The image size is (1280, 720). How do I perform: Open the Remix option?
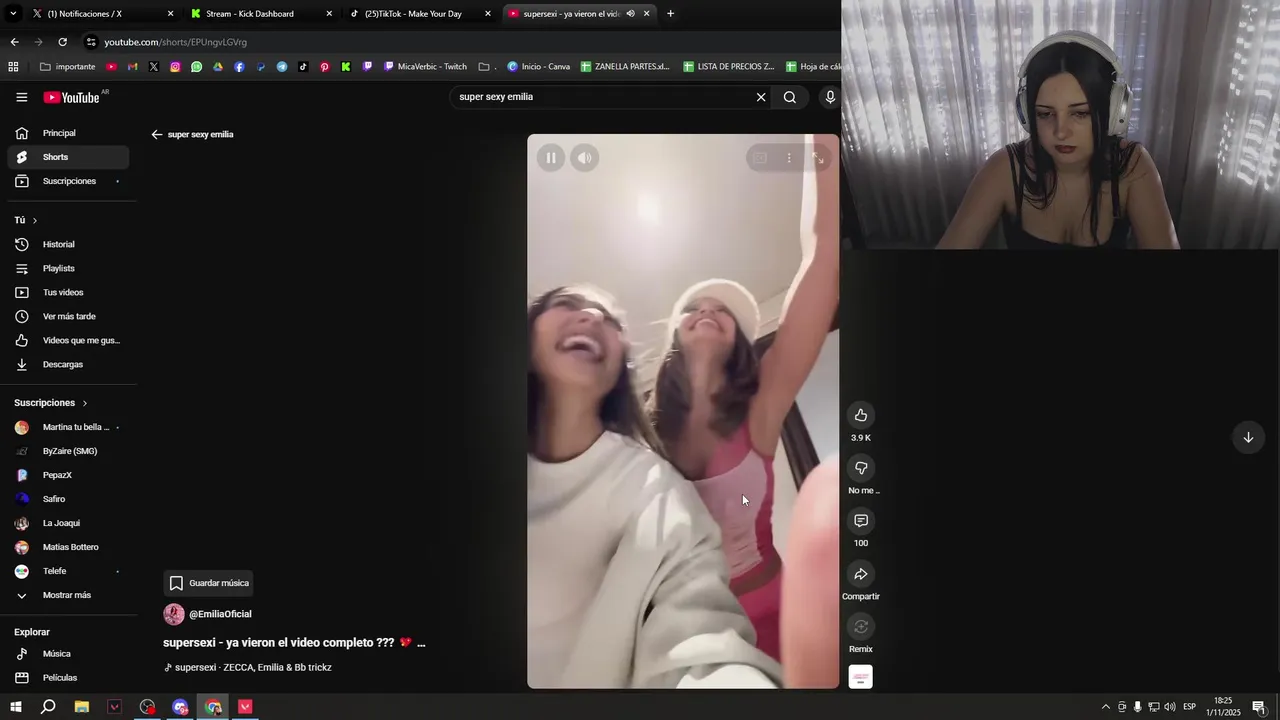pos(861,627)
